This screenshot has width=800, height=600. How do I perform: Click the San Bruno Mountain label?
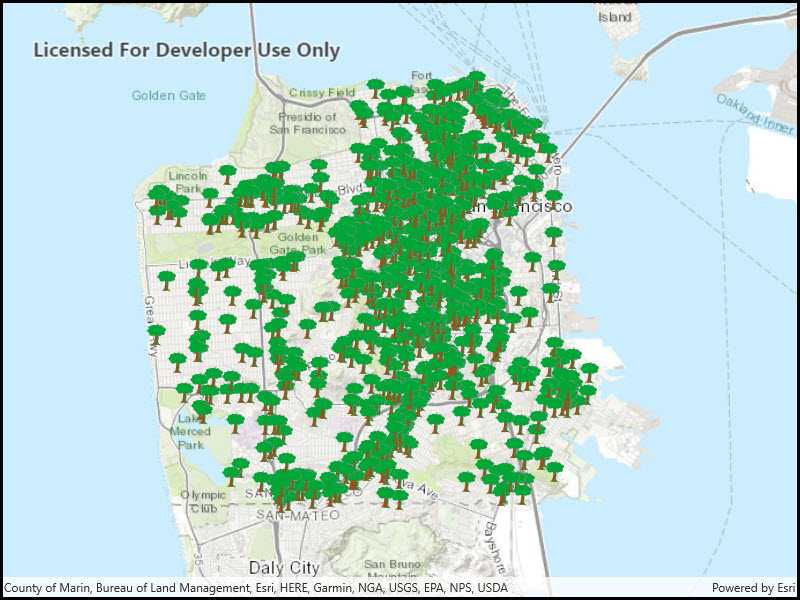pos(393,569)
